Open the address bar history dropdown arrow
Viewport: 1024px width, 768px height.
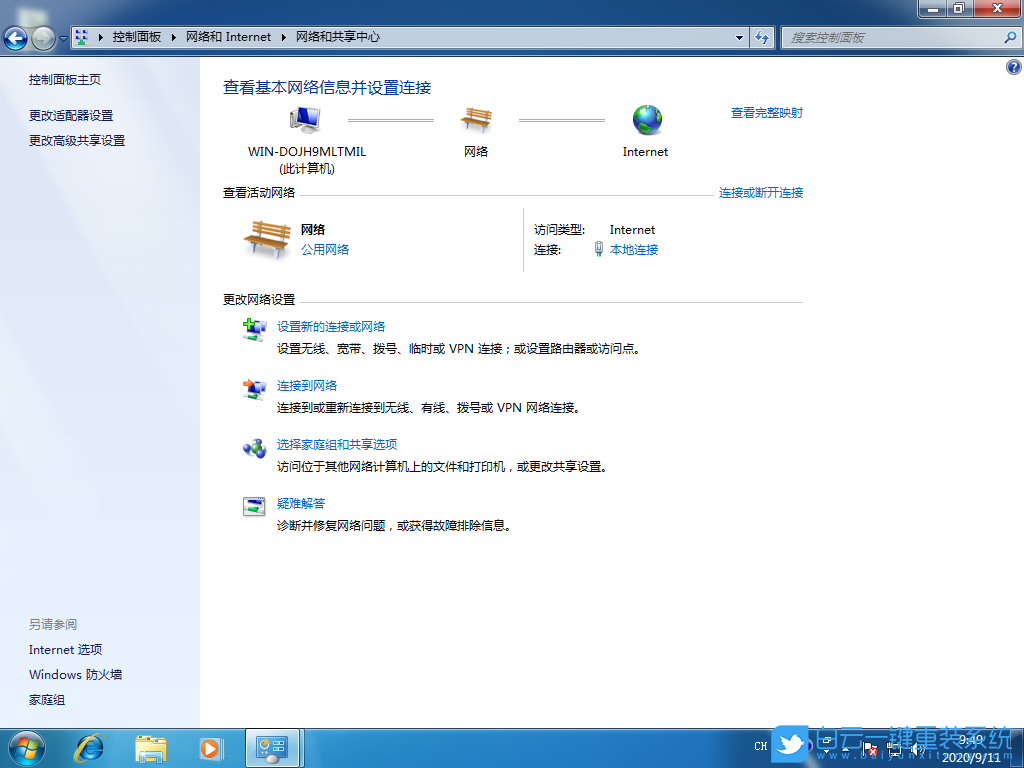[x=737, y=38]
